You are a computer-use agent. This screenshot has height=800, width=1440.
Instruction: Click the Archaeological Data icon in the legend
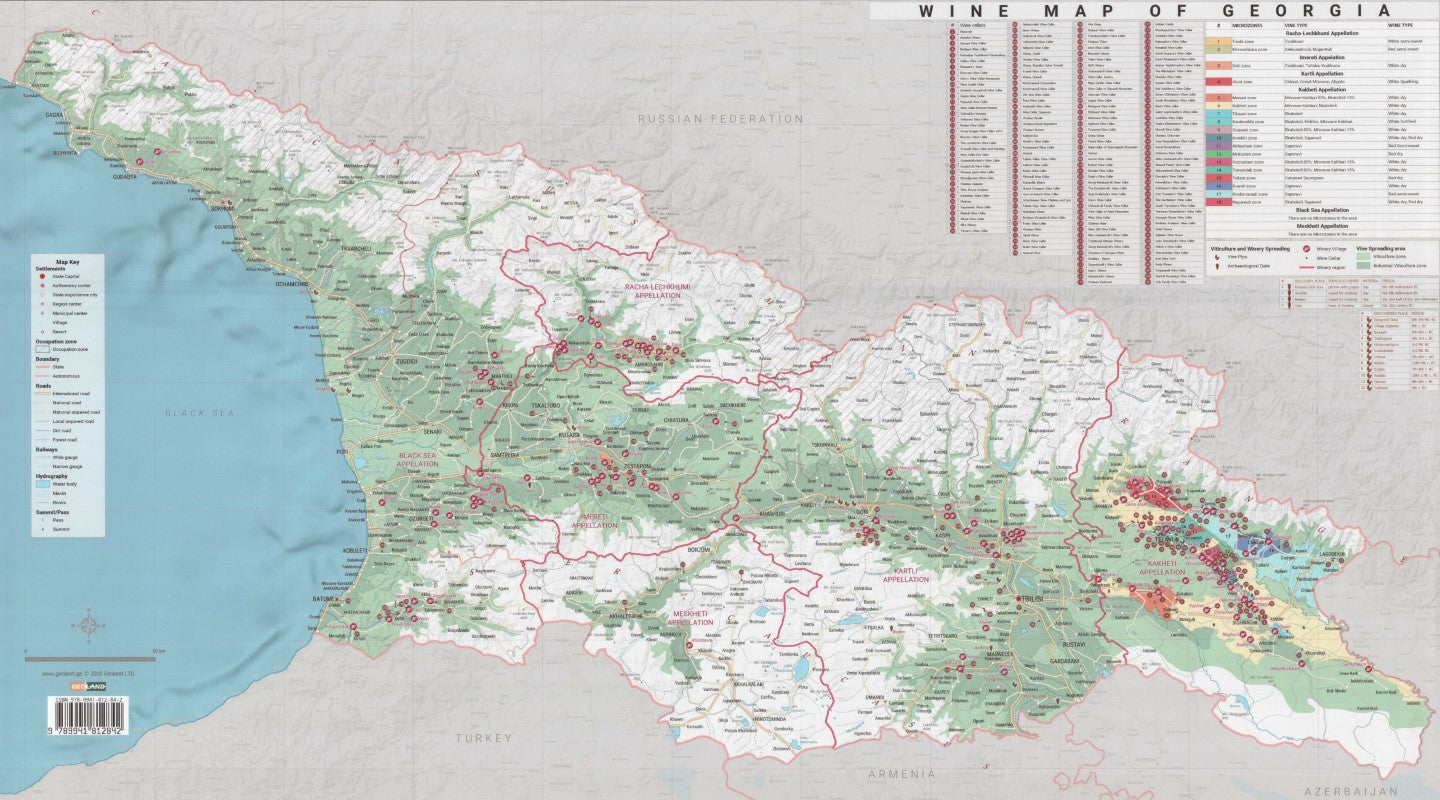(1217, 267)
